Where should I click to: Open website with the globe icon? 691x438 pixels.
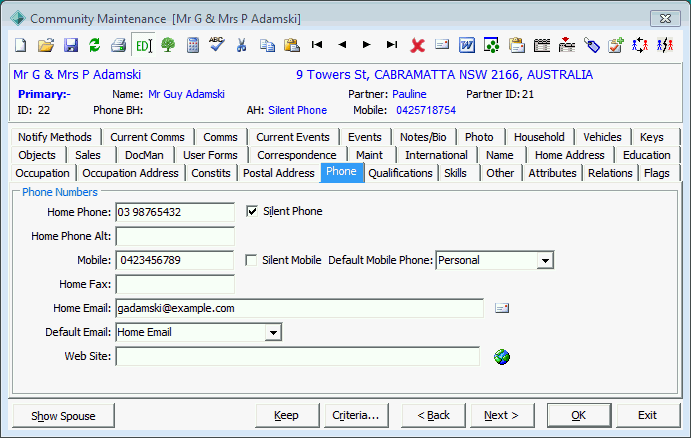pyautogui.click(x=502, y=357)
